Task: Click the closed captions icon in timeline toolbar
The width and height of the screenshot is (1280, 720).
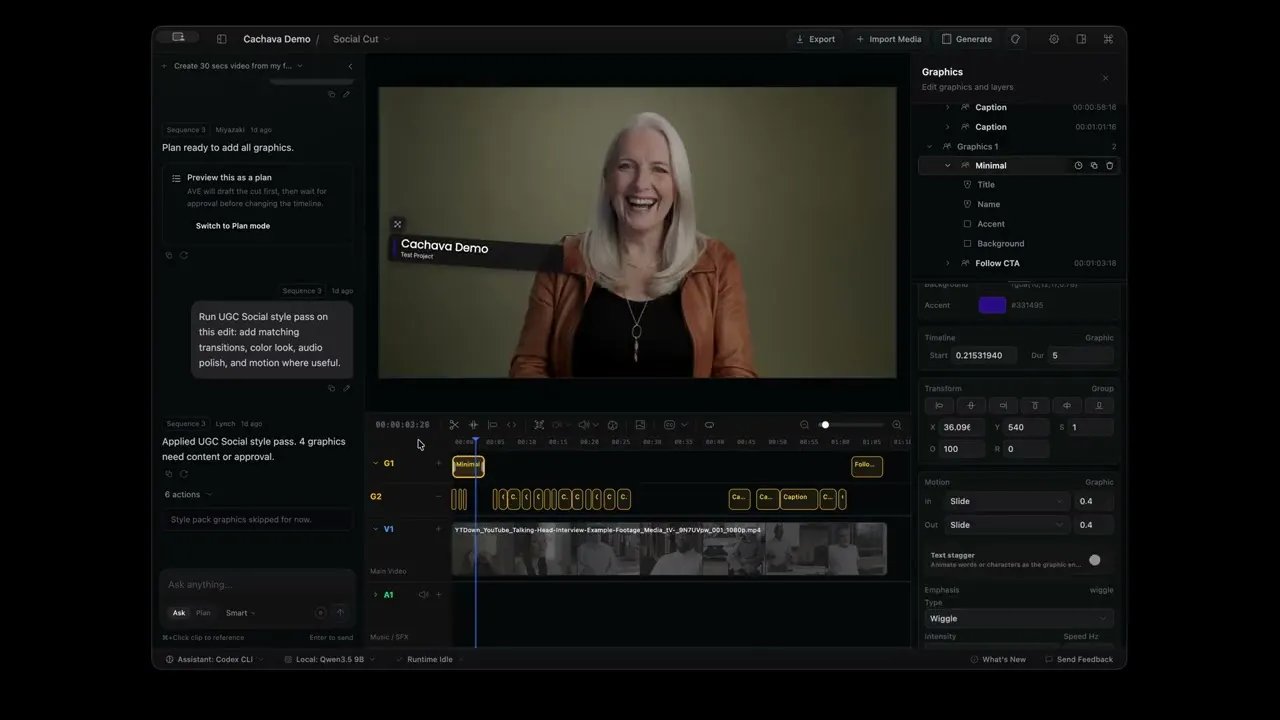Action: point(670,425)
